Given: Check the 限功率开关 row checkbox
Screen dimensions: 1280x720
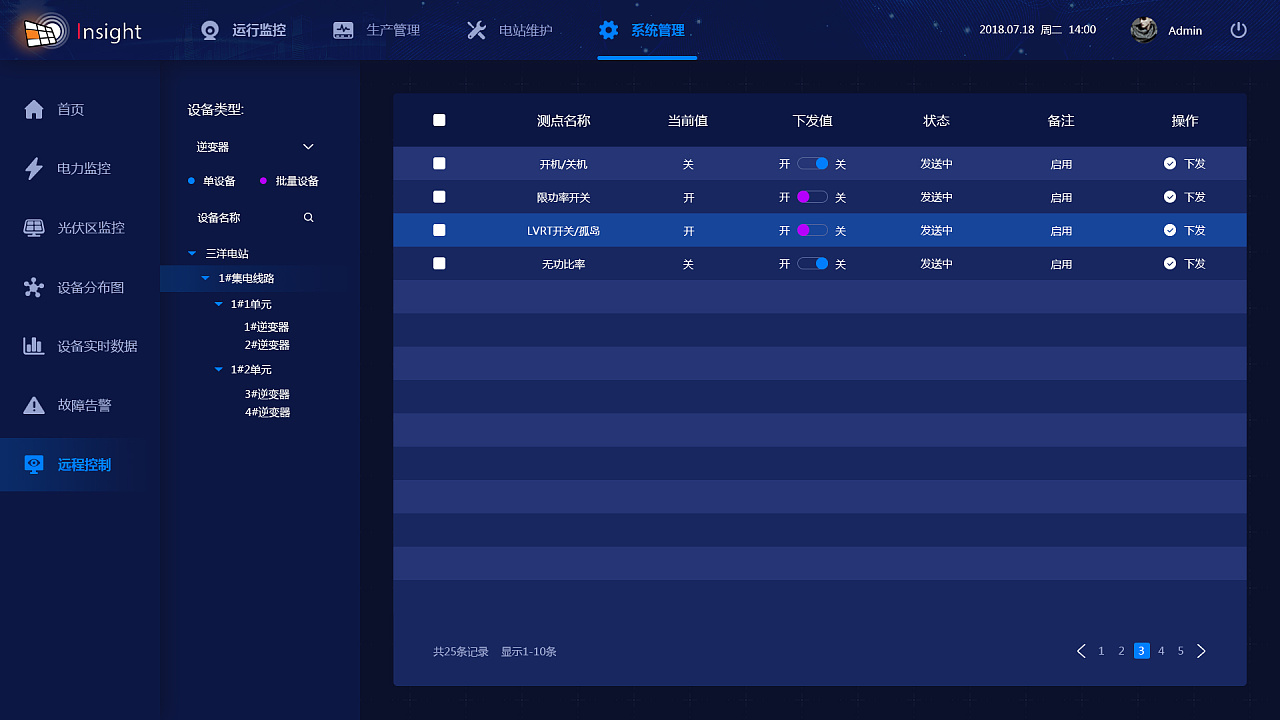Looking at the screenshot, I should tap(439, 197).
